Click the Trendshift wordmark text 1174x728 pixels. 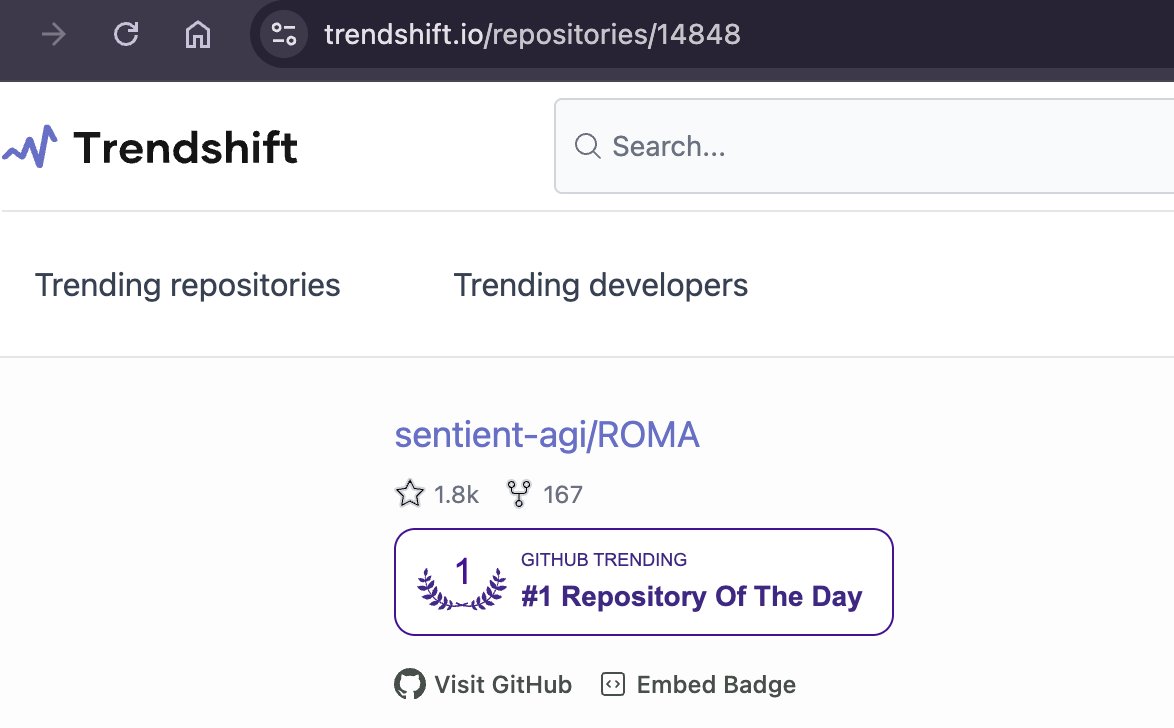click(x=186, y=148)
